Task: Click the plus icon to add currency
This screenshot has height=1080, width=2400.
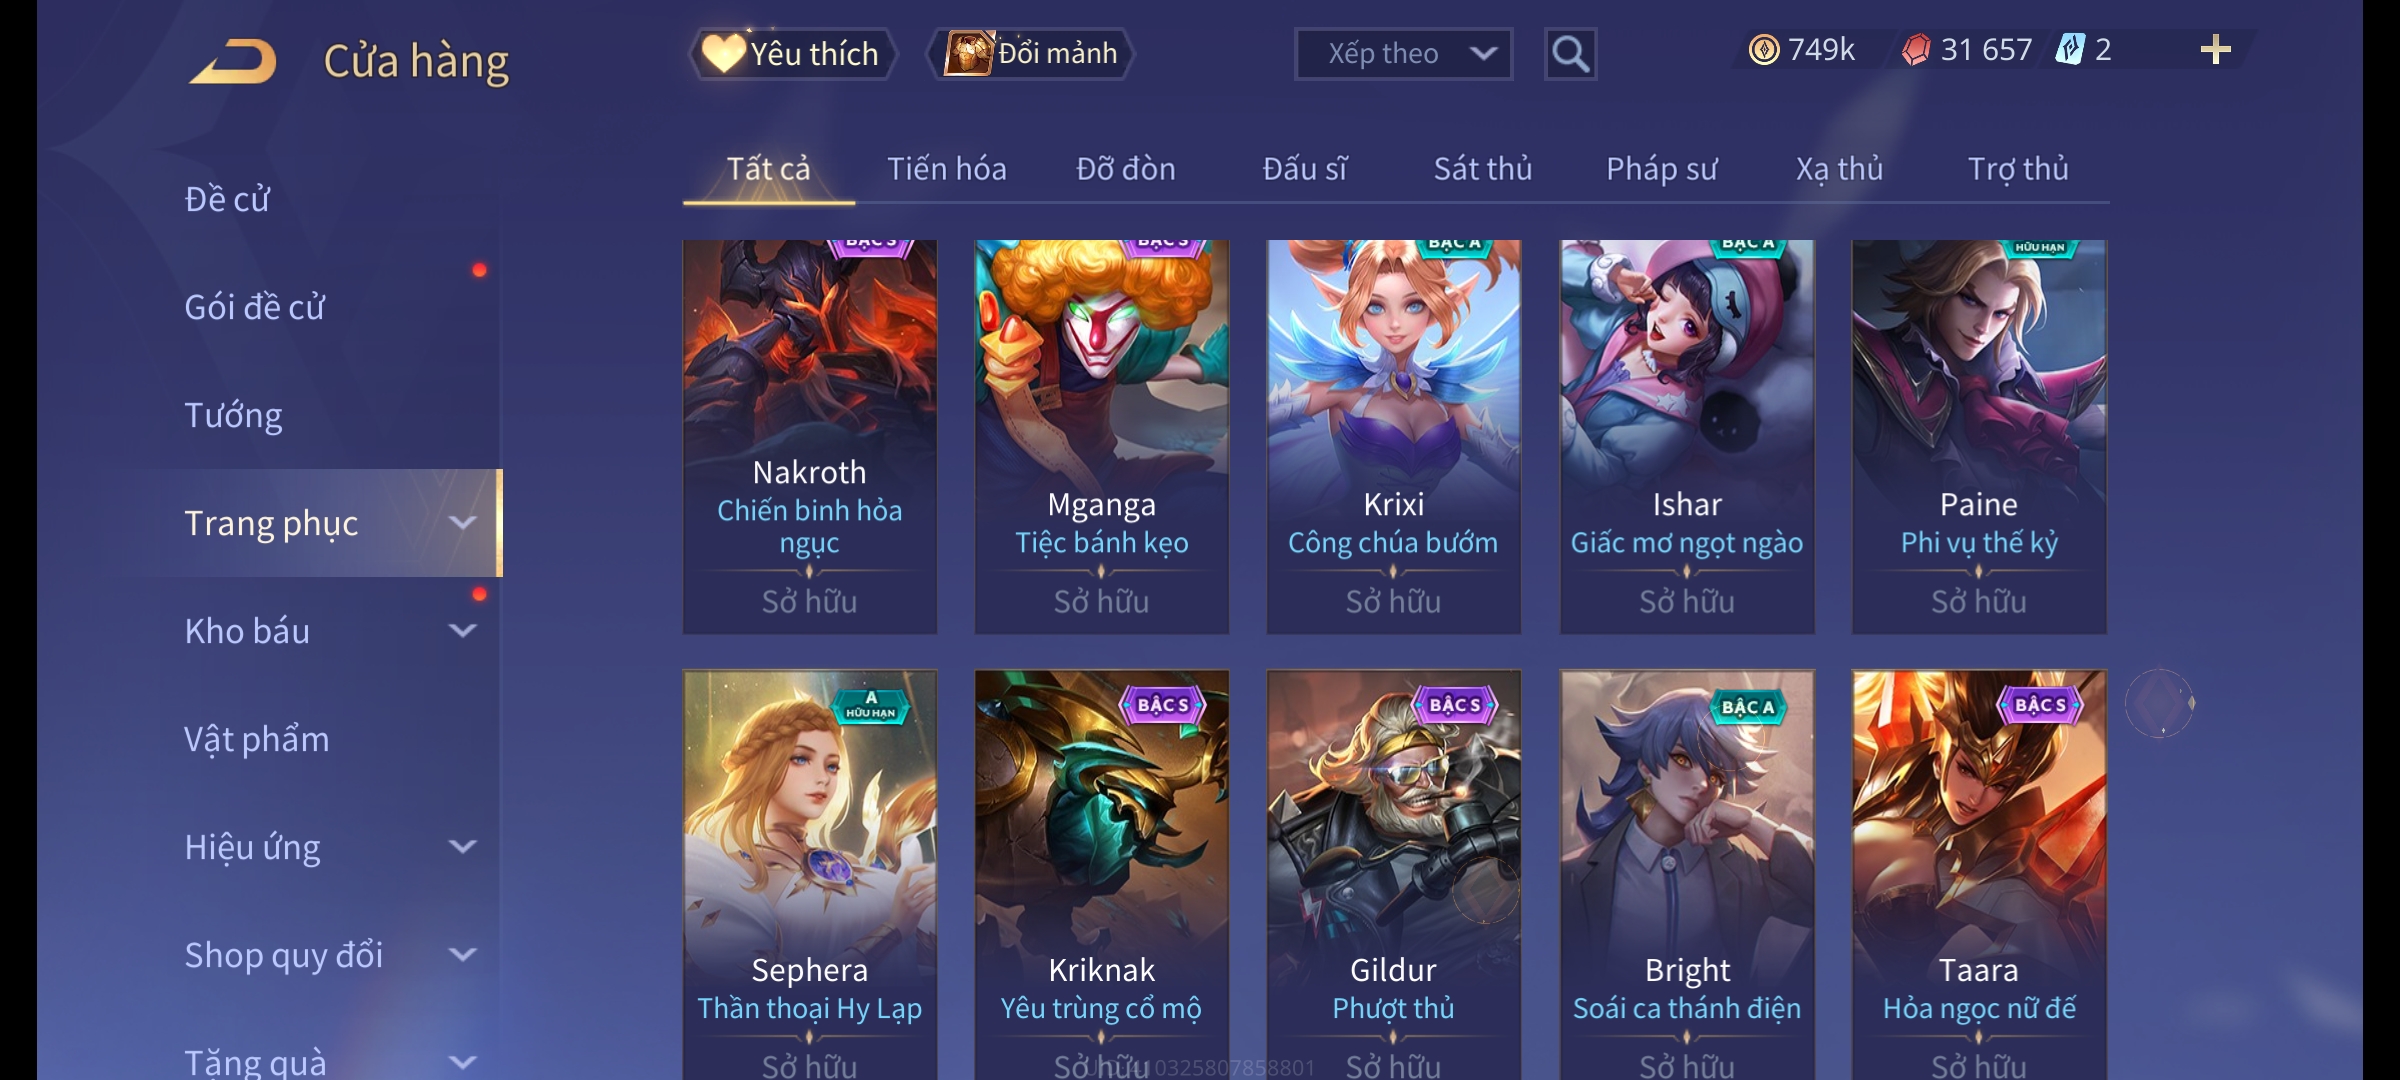Action: pos(2216,50)
